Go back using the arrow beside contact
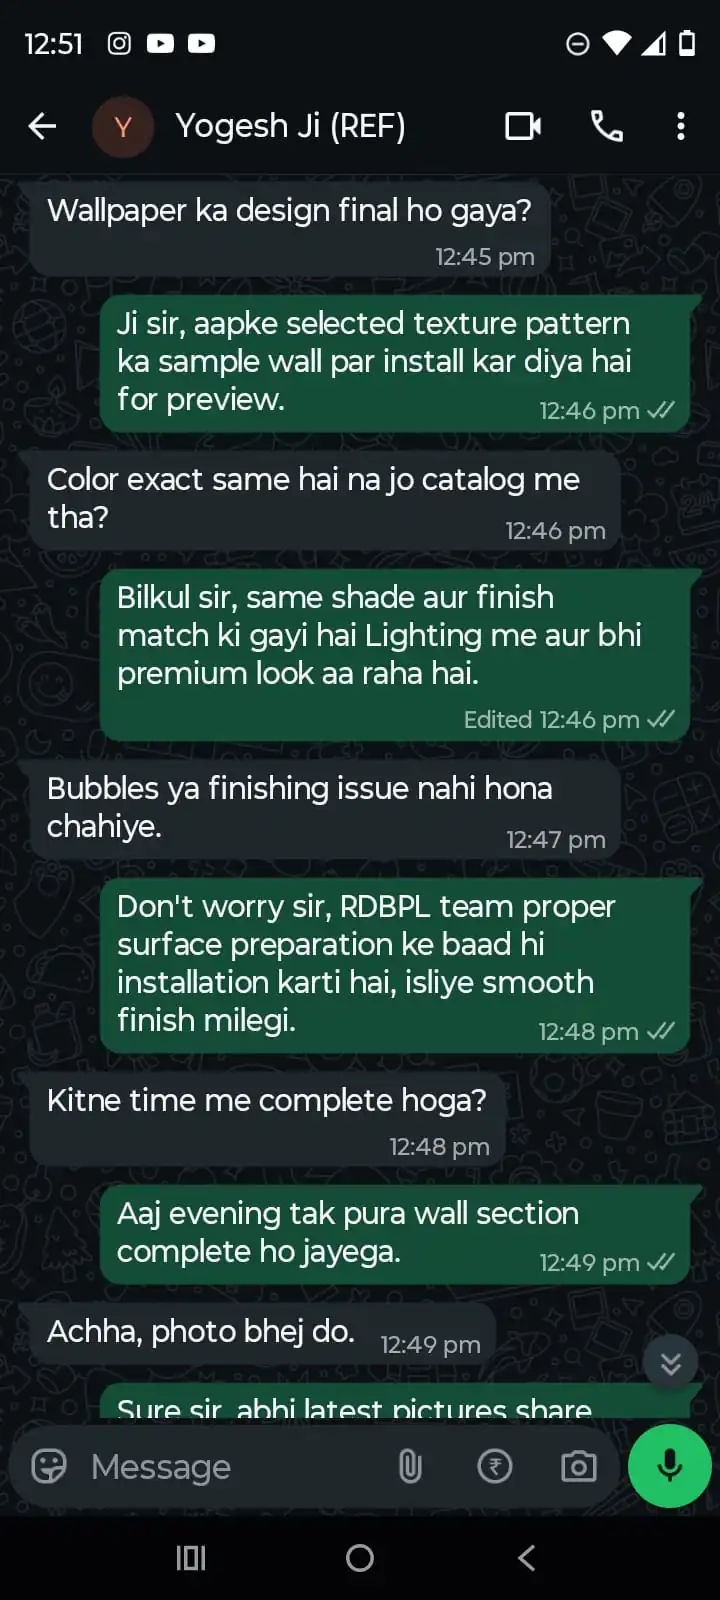This screenshot has height=1600, width=720. [42, 126]
